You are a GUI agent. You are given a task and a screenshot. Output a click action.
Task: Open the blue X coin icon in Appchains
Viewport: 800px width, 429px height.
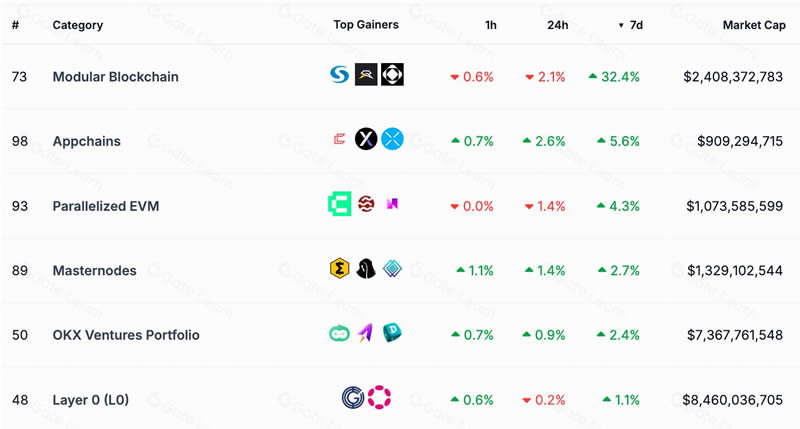tap(392, 139)
